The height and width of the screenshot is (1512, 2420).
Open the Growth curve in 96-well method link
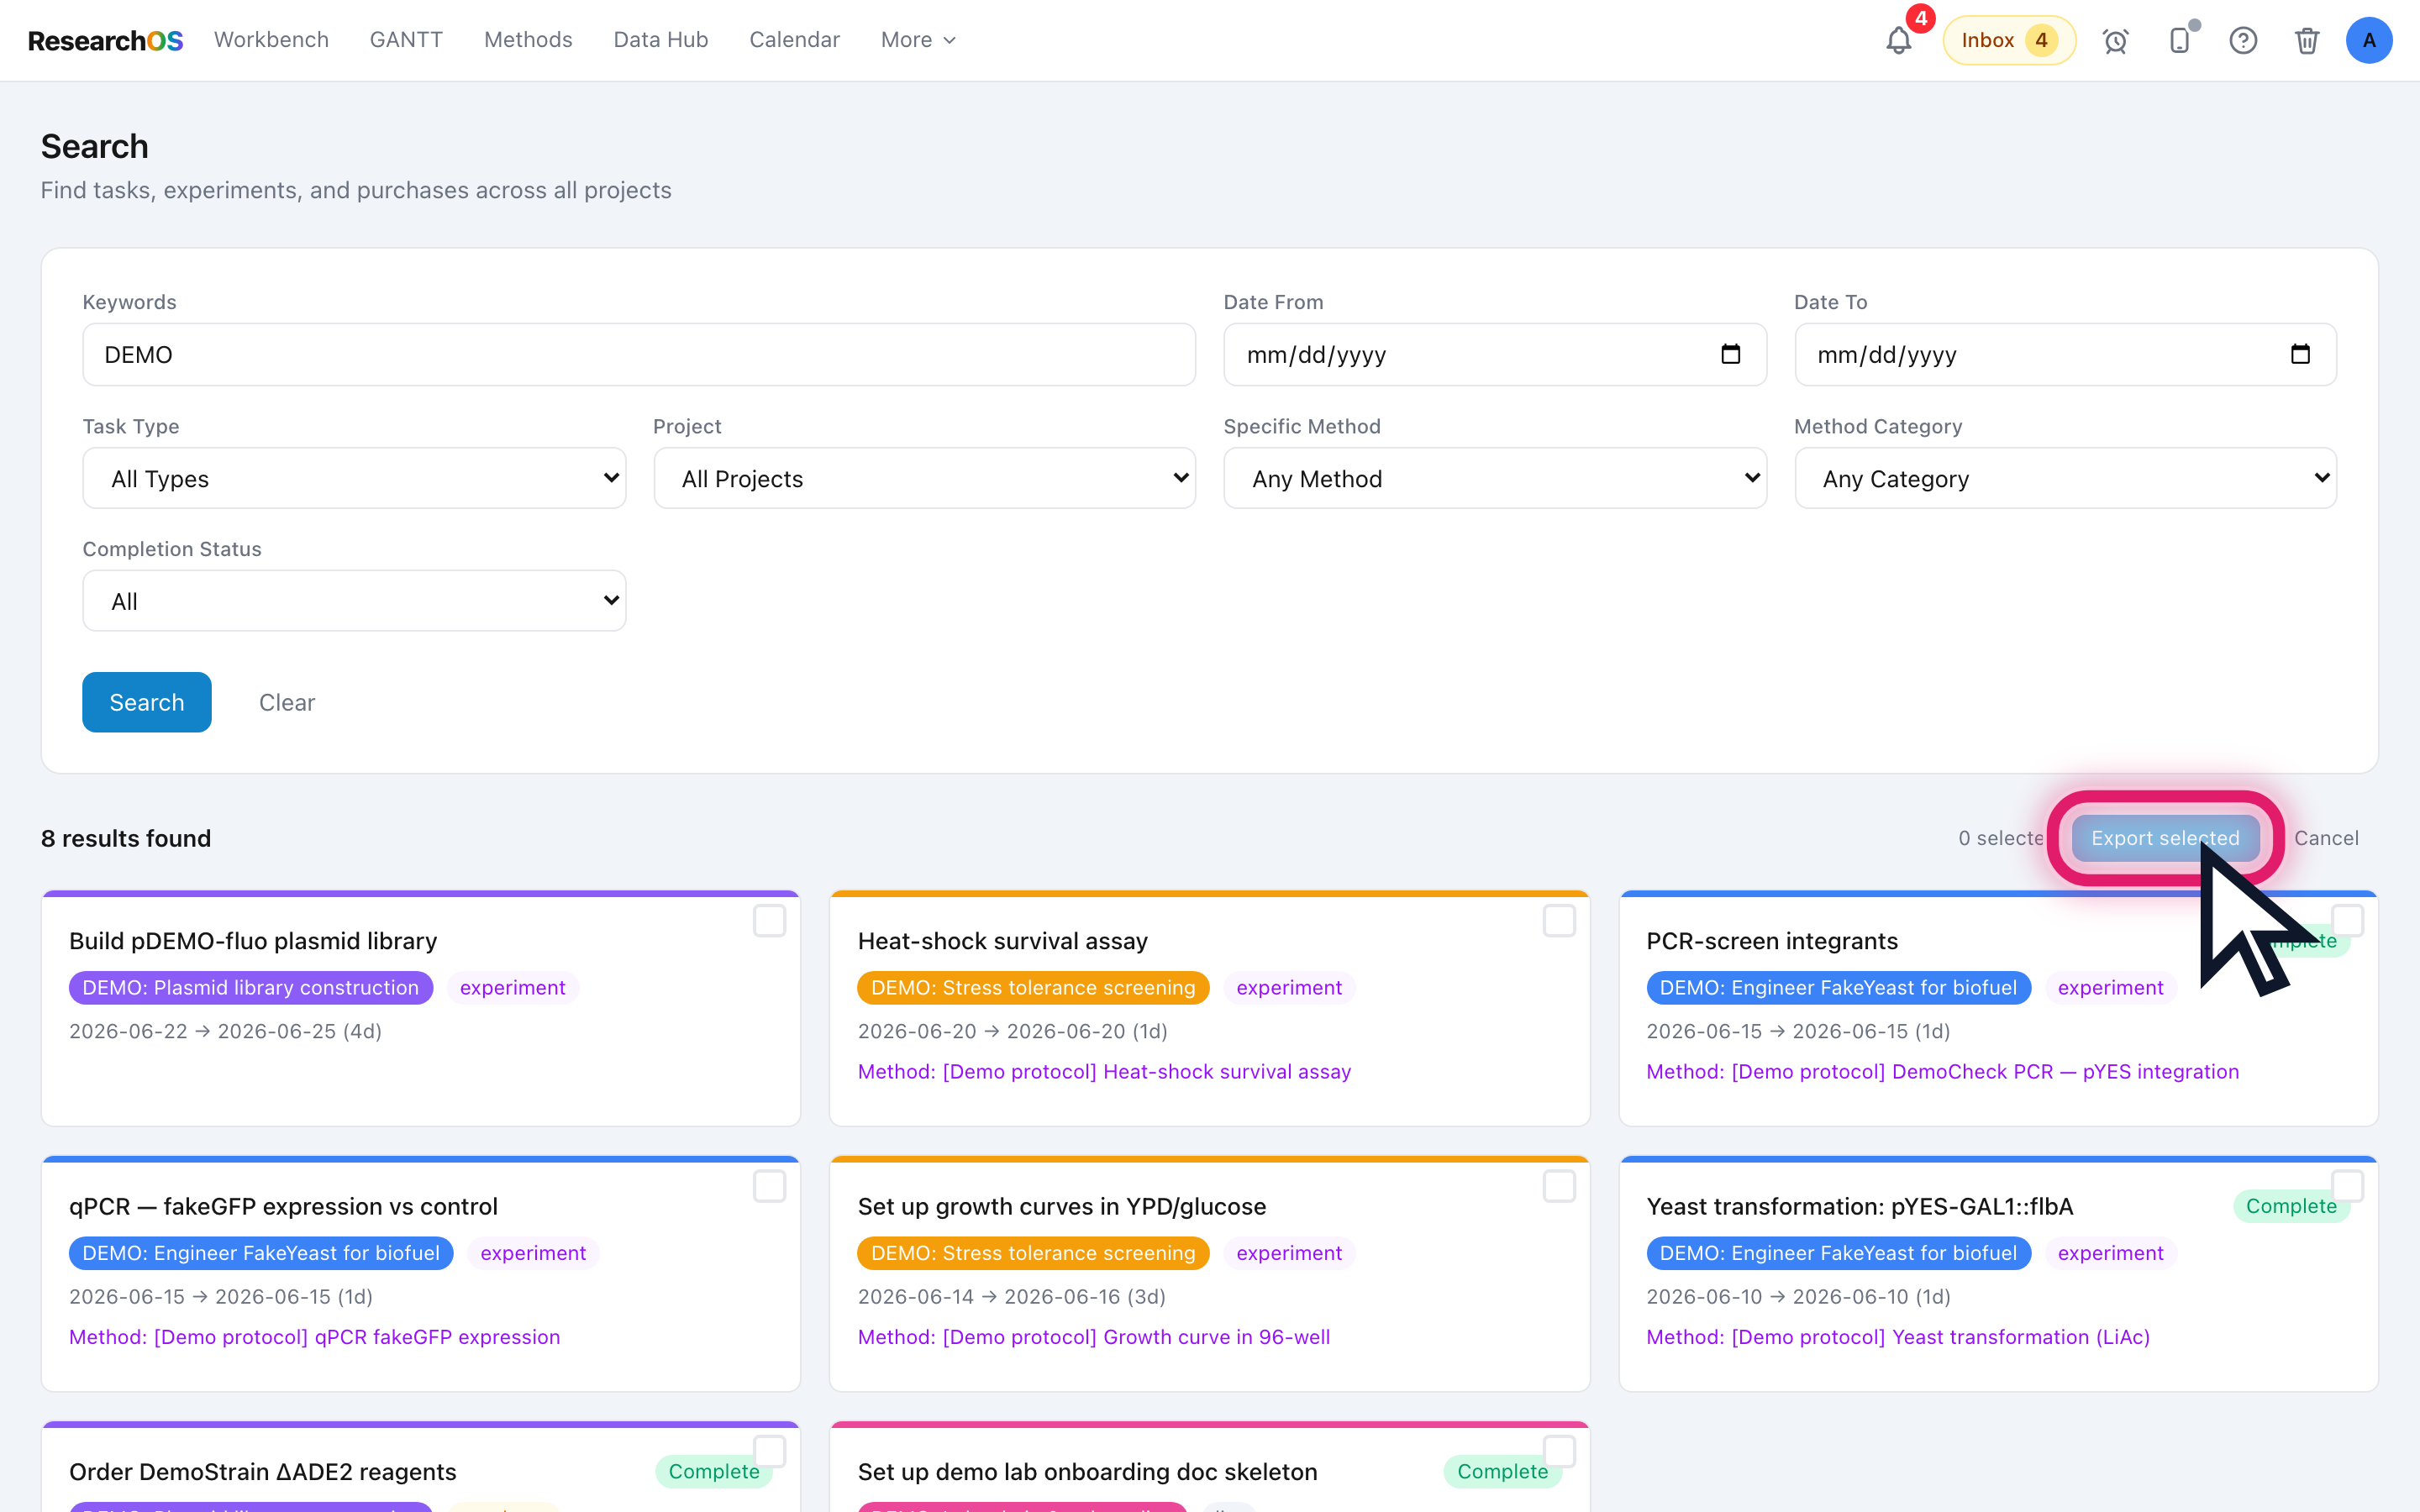pos(1093,1337)
